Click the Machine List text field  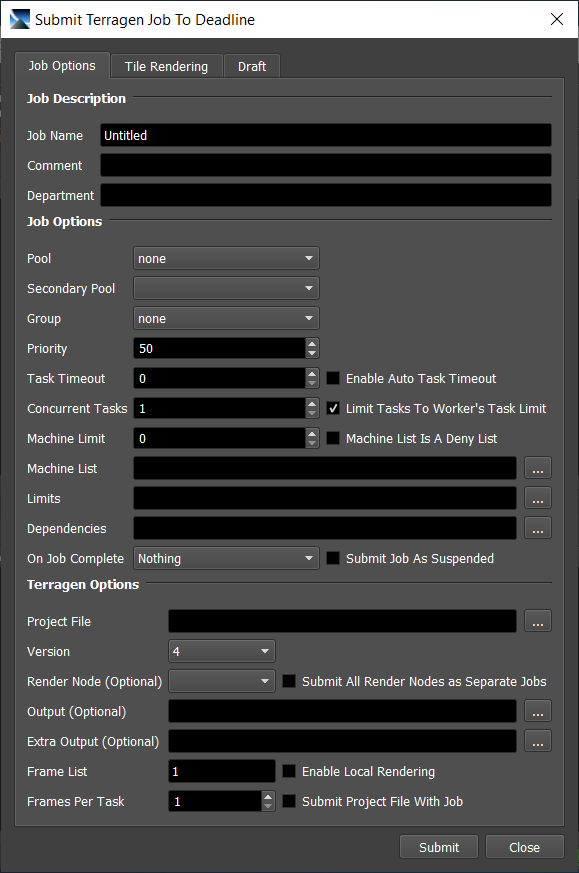[x=325, y=468]
